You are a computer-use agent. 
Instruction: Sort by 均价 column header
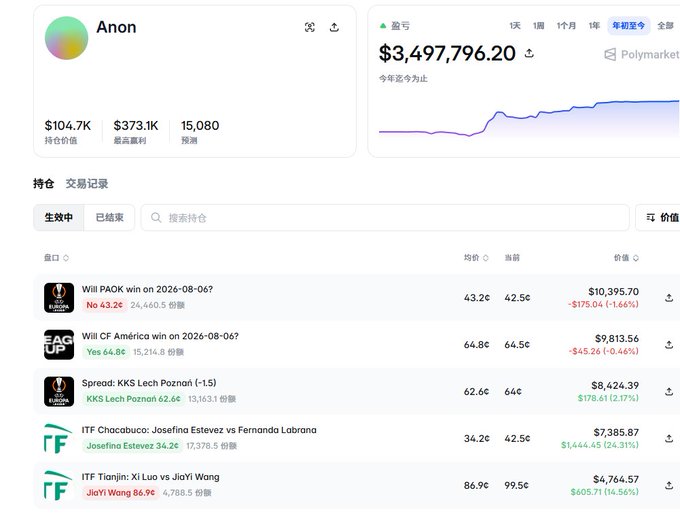[x=476, y=258]
